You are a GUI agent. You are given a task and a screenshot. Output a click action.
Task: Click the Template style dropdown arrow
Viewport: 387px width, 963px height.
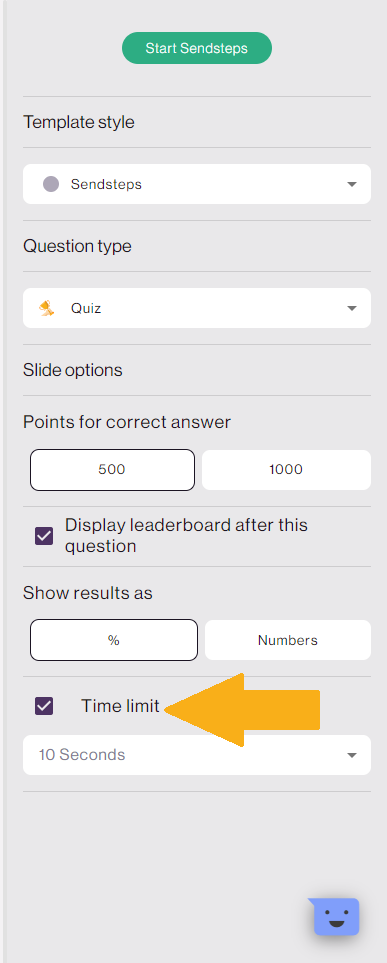351,184
